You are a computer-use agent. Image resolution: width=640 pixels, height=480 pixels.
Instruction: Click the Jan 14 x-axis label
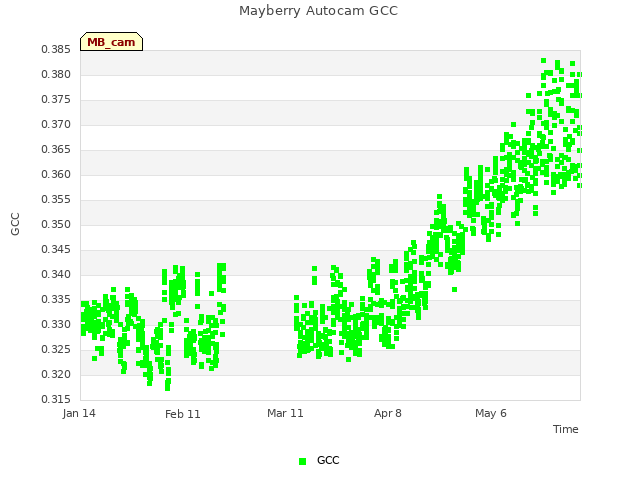79,413
